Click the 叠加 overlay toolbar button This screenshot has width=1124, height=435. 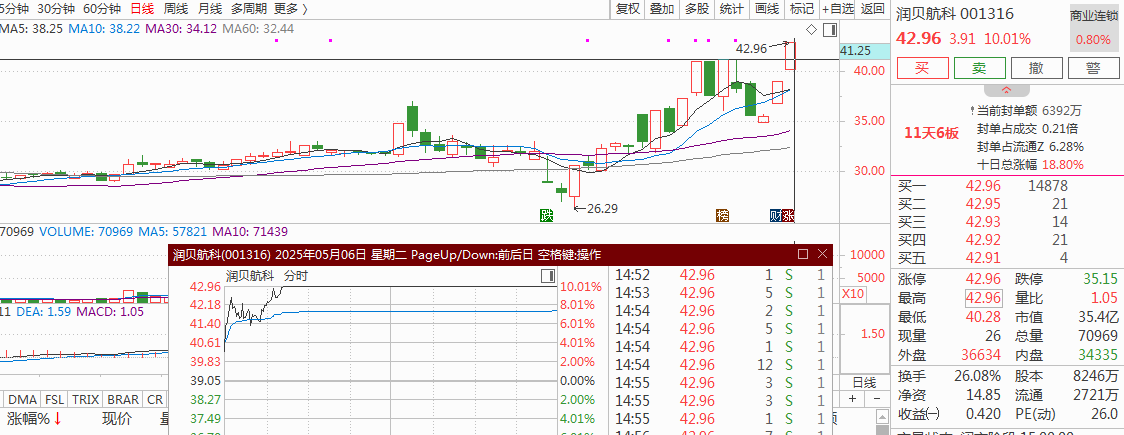pos(662,9)
